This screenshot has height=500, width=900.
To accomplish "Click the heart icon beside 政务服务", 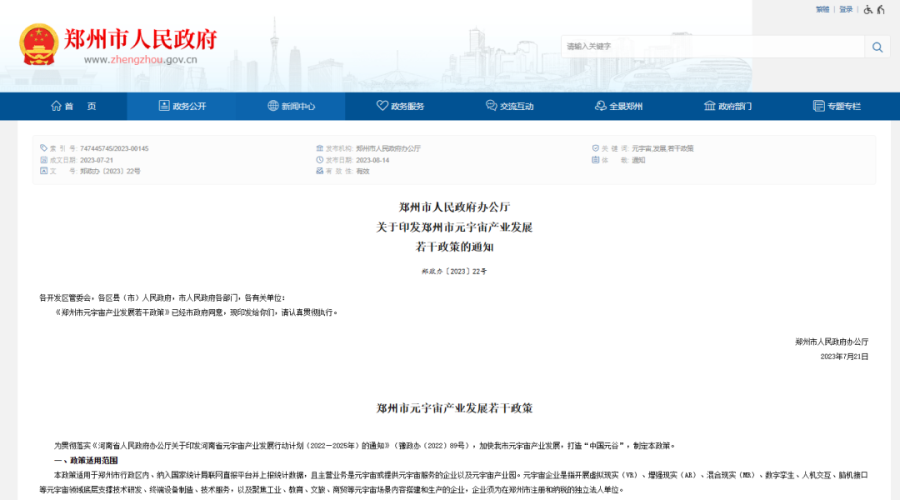I will point(382,106).
